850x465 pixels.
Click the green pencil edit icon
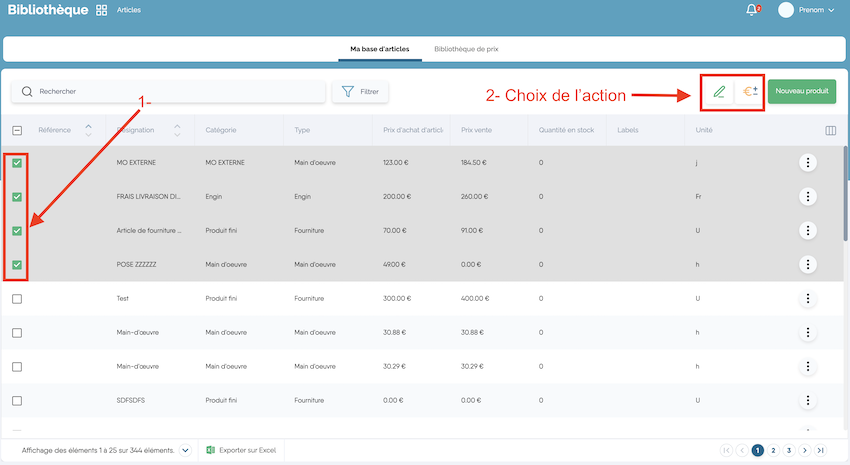[719, 91]
